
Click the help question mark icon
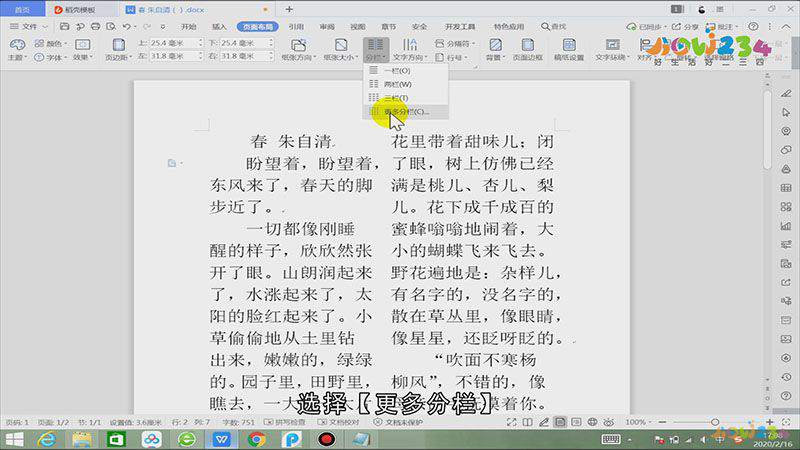753,26
